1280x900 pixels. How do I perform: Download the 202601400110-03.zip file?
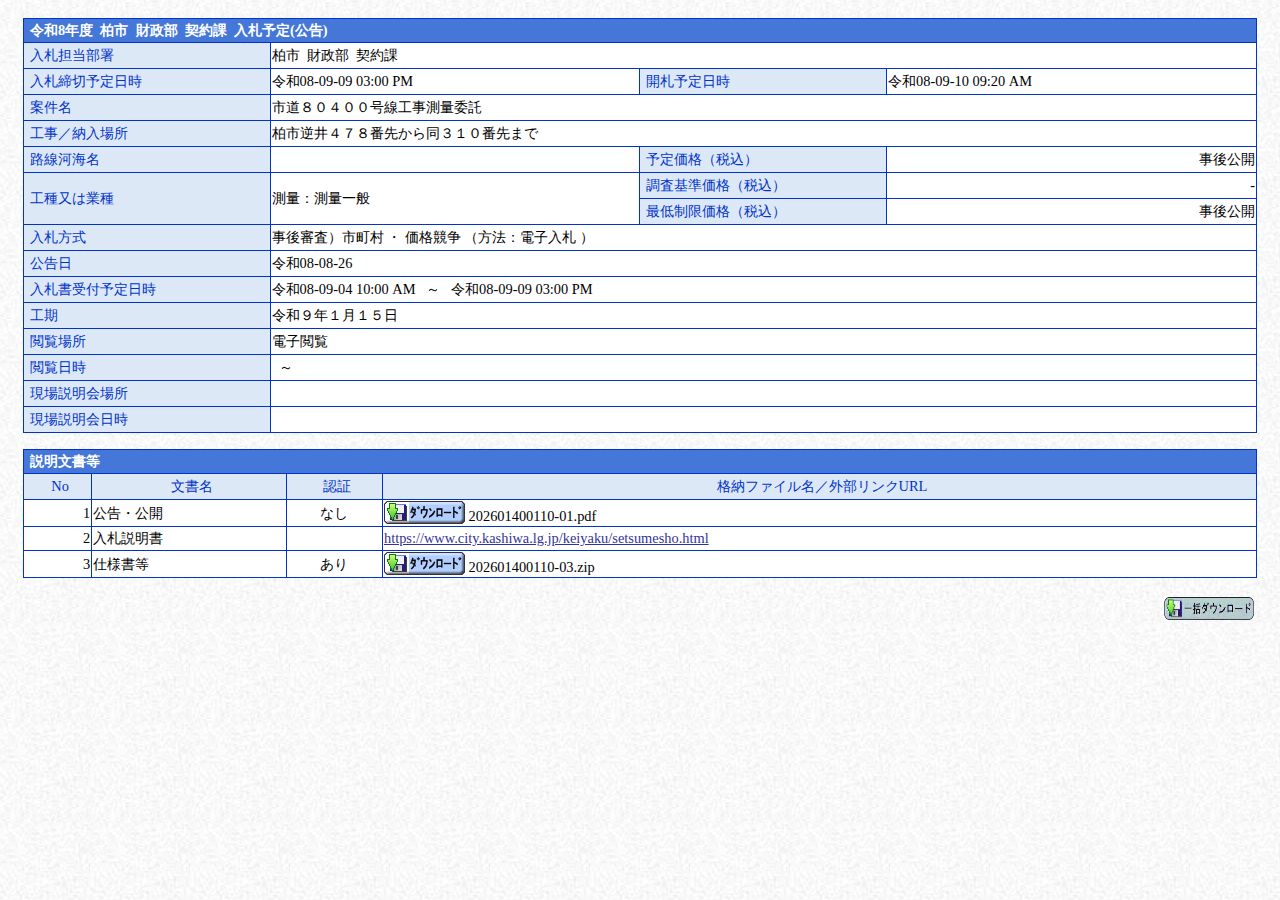coord(424,564)
